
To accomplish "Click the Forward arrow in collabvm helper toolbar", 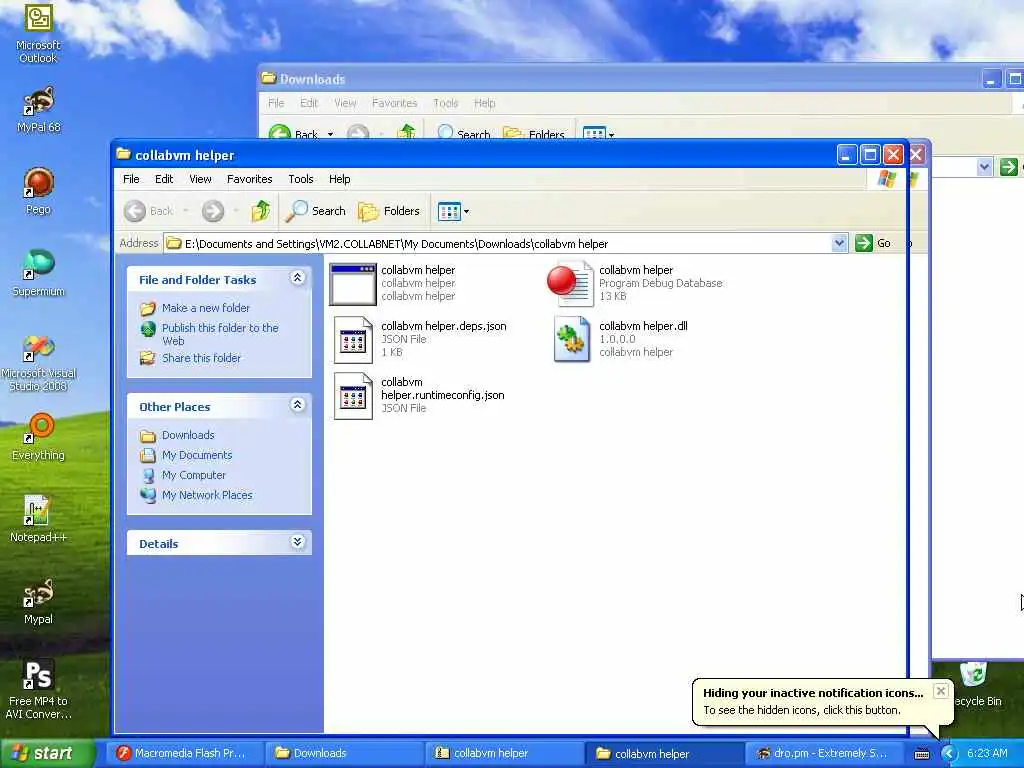I will click(x=212, y=211).
